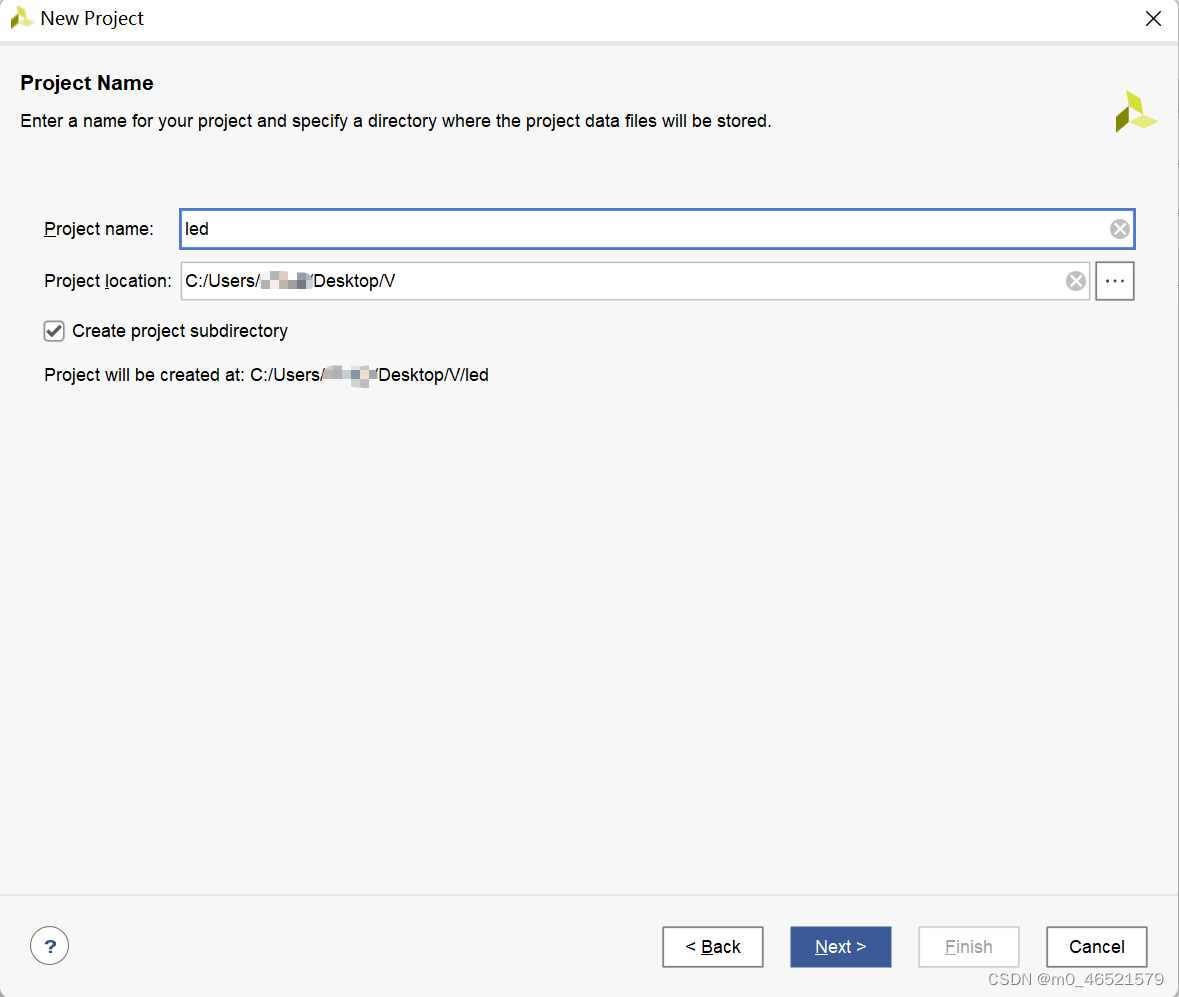This screenshot has height=997, width=1179.
Task: Open help with the question mark button
Action: [x=50, y=944]
